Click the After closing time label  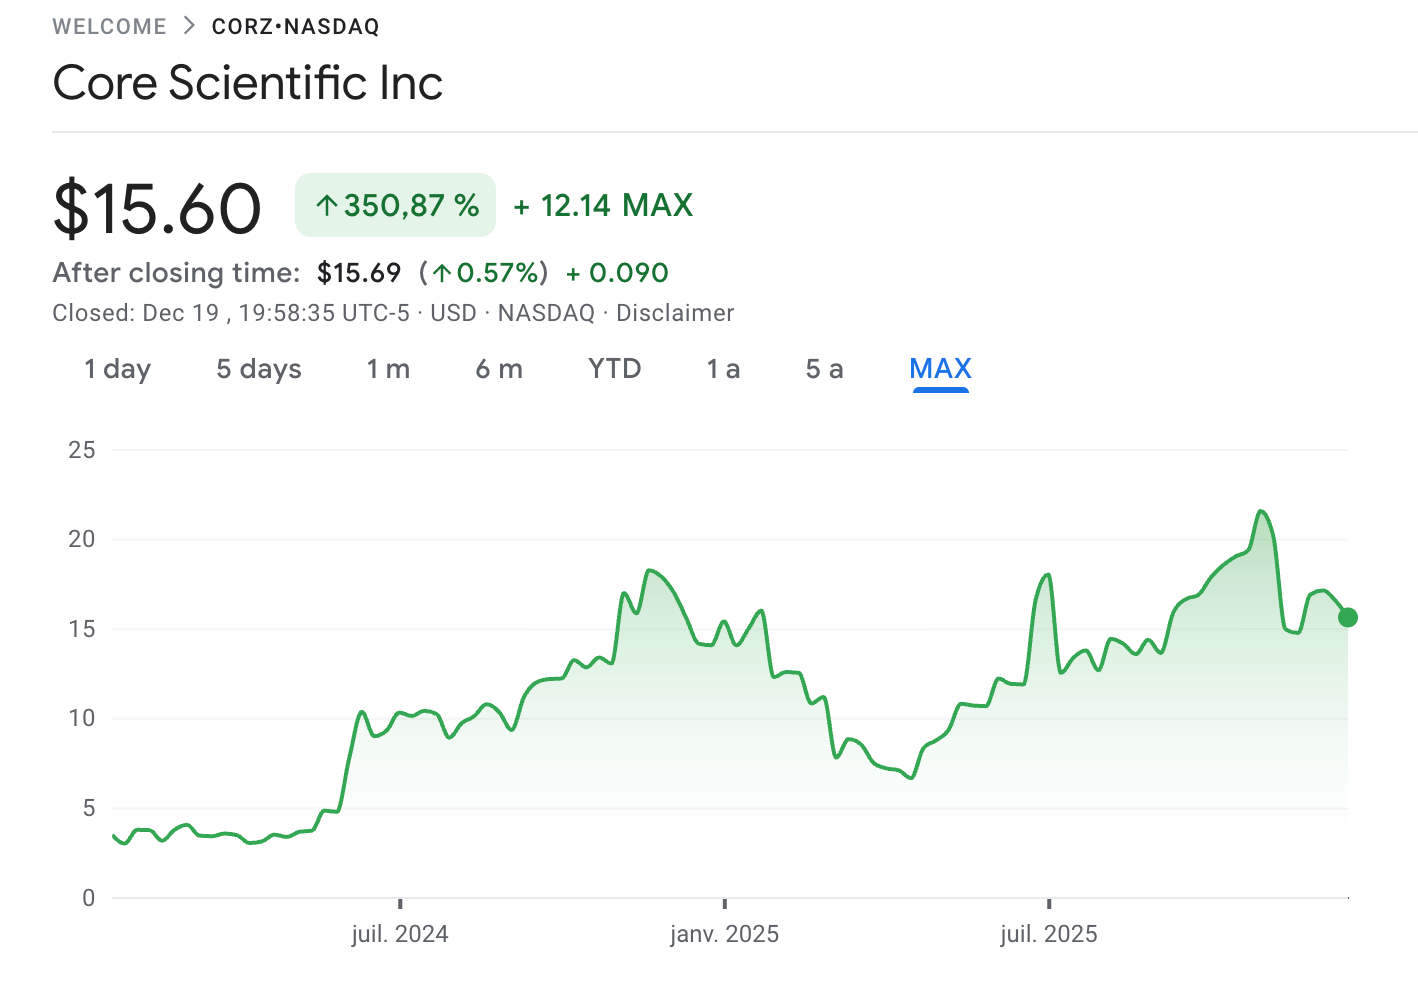click(x=177, y=273)
